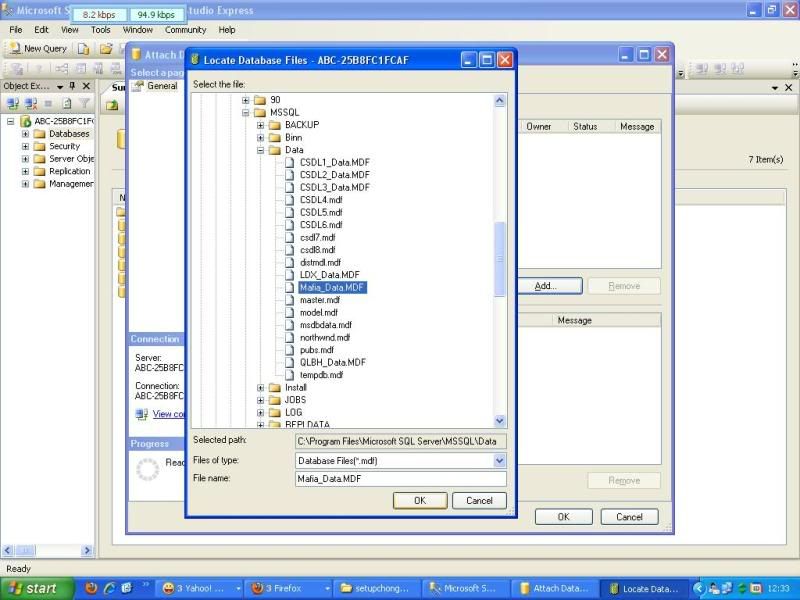The image size is (800, 600).
Task: Click file tree scrollbar down arrow
Action: pos(499,421)
